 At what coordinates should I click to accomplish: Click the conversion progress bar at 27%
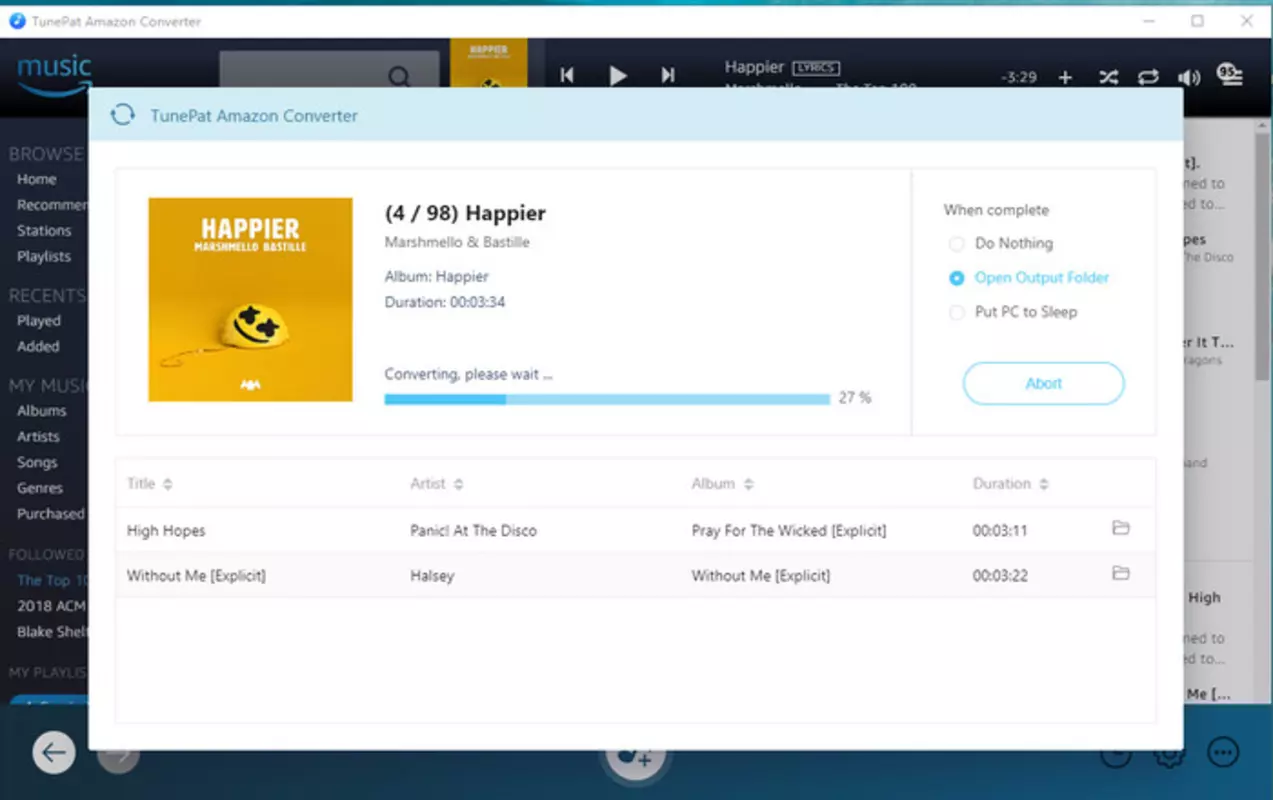607,399
